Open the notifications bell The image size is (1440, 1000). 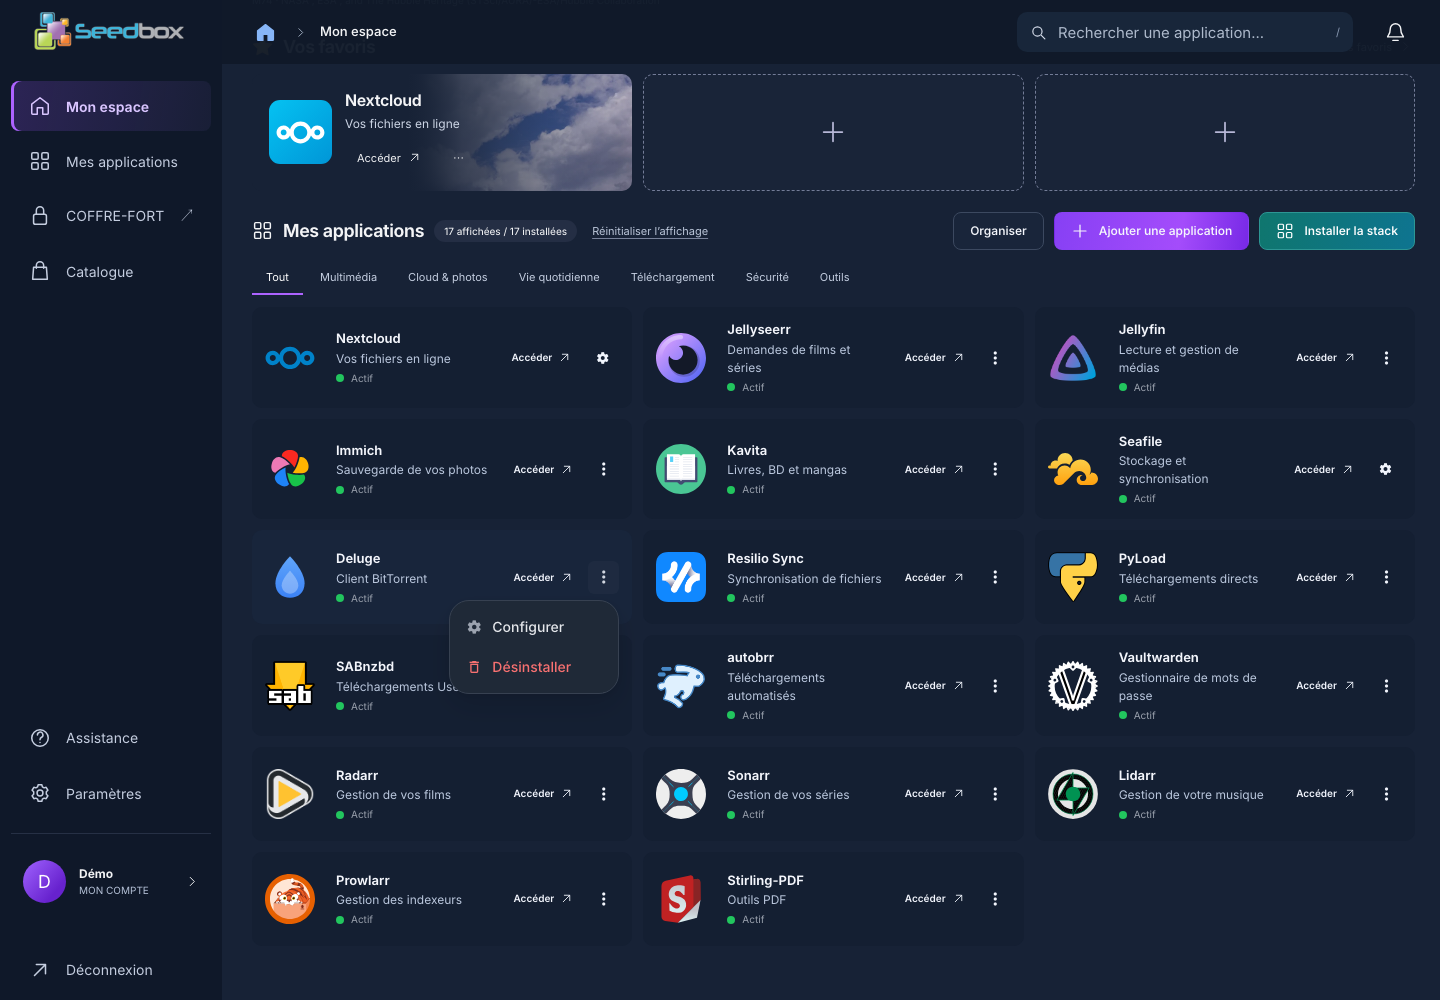(x=1395, y=32)
